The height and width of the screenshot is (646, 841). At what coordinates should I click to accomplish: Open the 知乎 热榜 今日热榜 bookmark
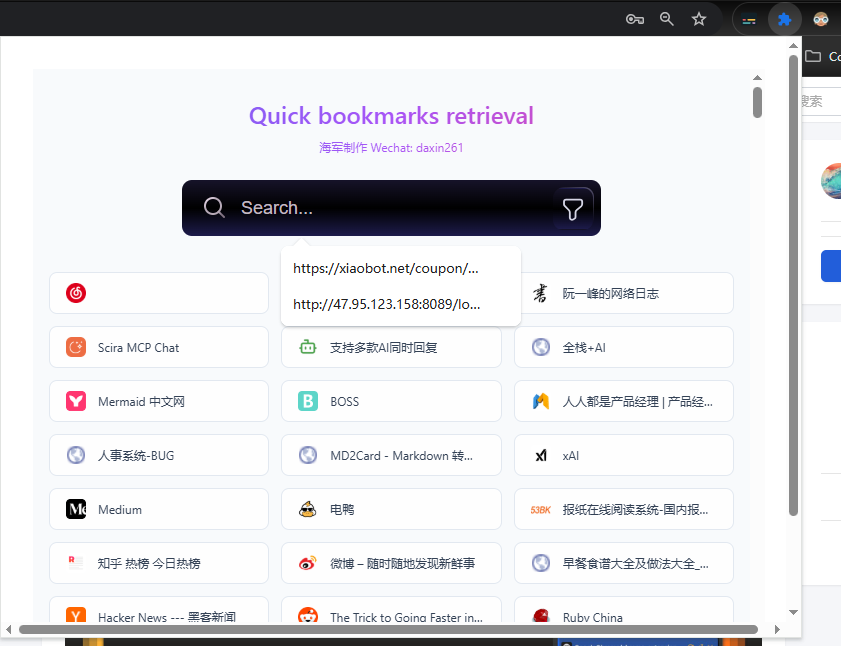coord(159,563)
